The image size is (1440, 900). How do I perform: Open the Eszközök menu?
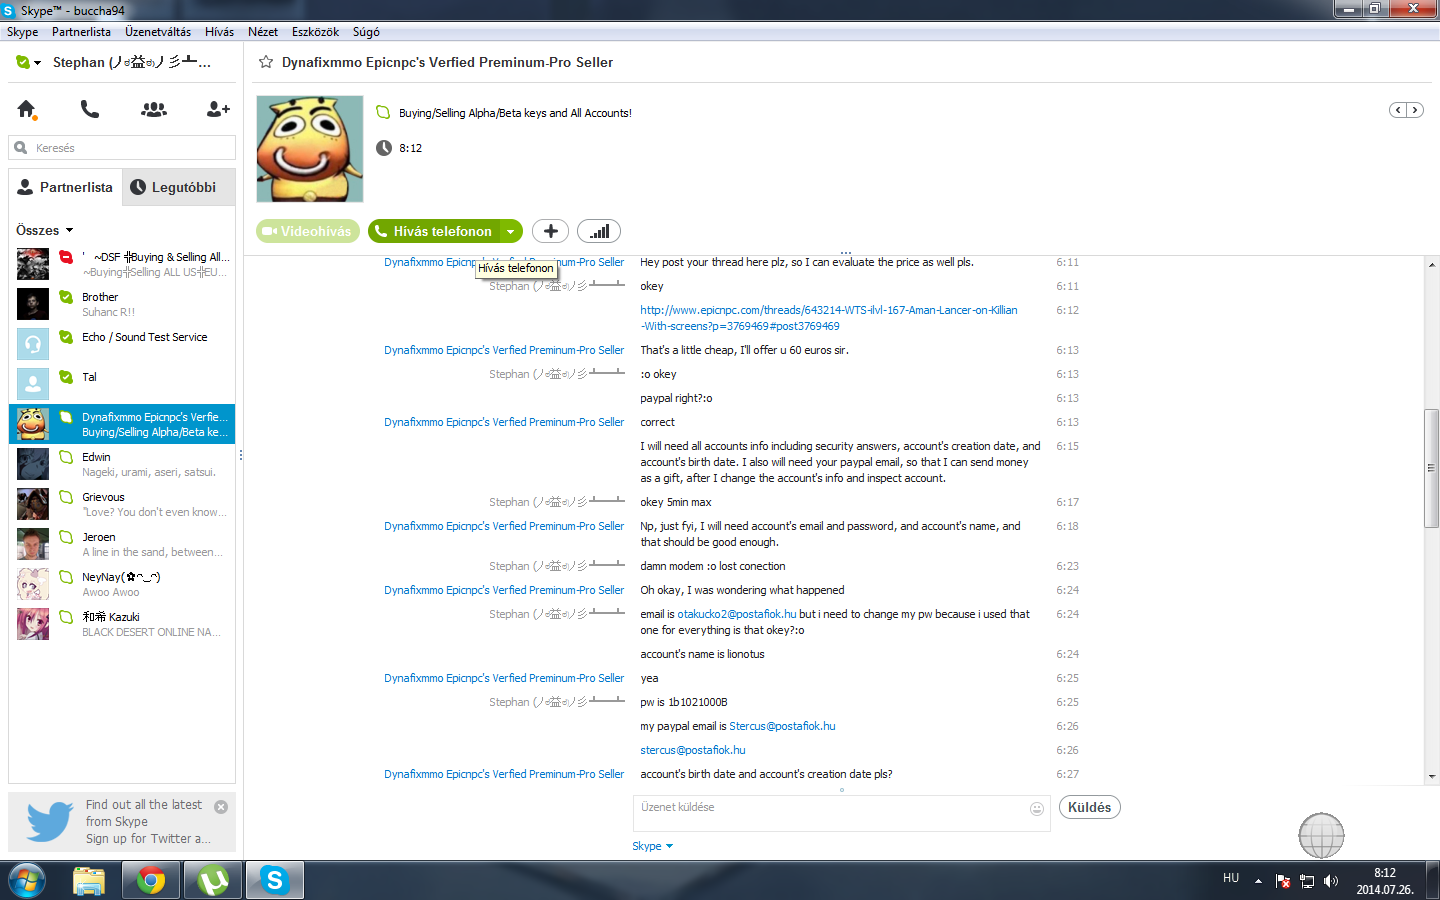[315, 32]
